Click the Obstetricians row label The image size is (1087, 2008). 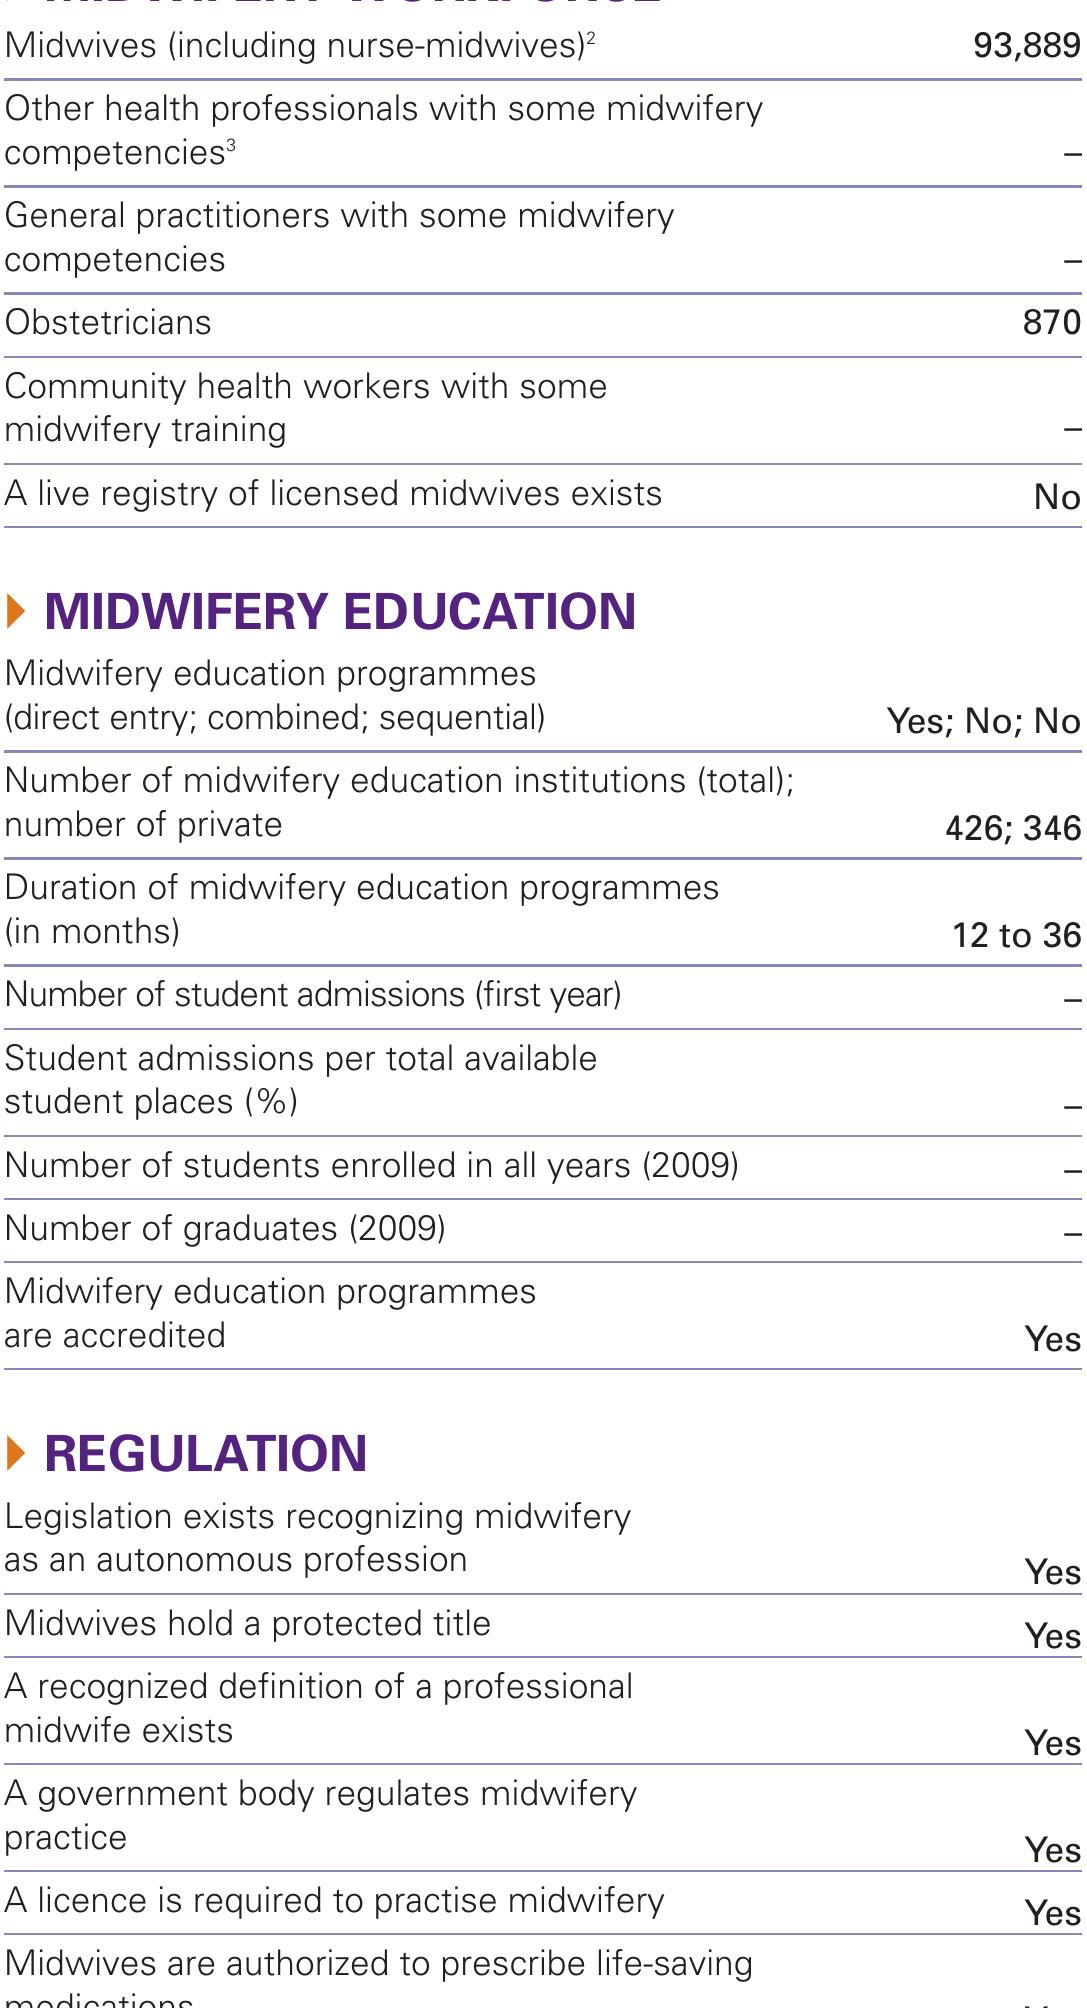tap(108, 323)
